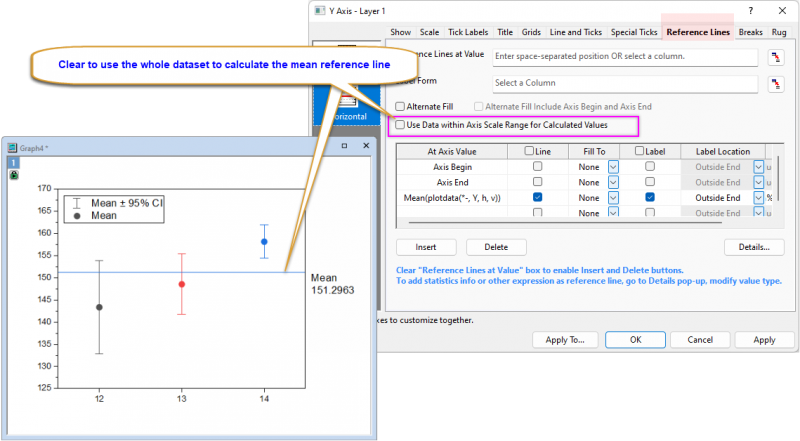This screenshot has width=800, height=441.
Task: Click the Apply To... button
Action: (565, 340)
